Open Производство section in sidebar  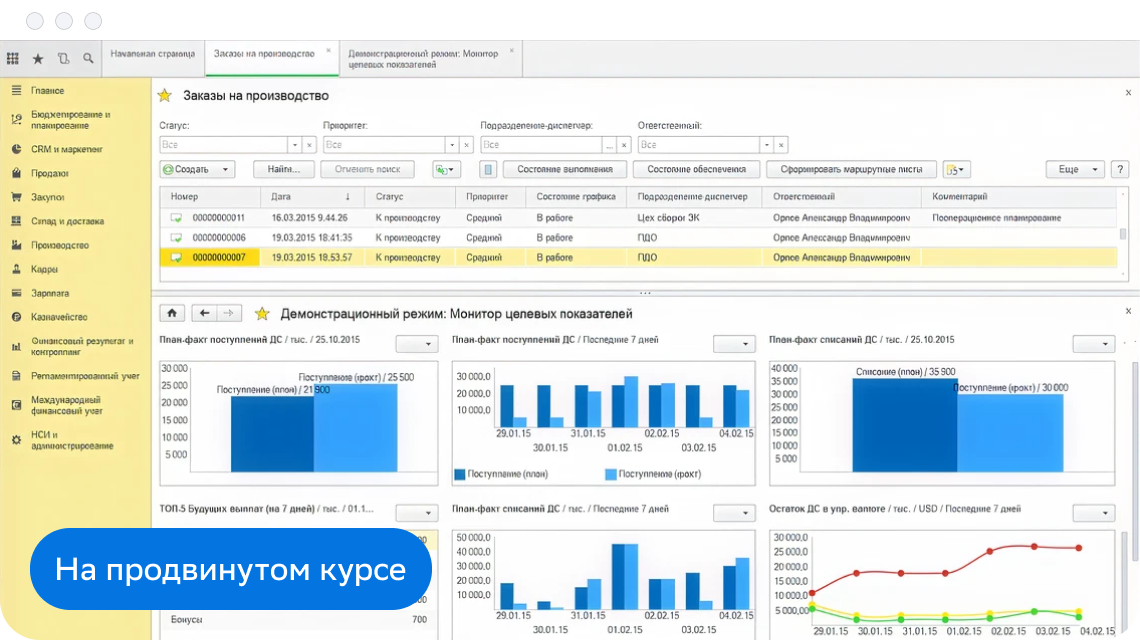60,245
